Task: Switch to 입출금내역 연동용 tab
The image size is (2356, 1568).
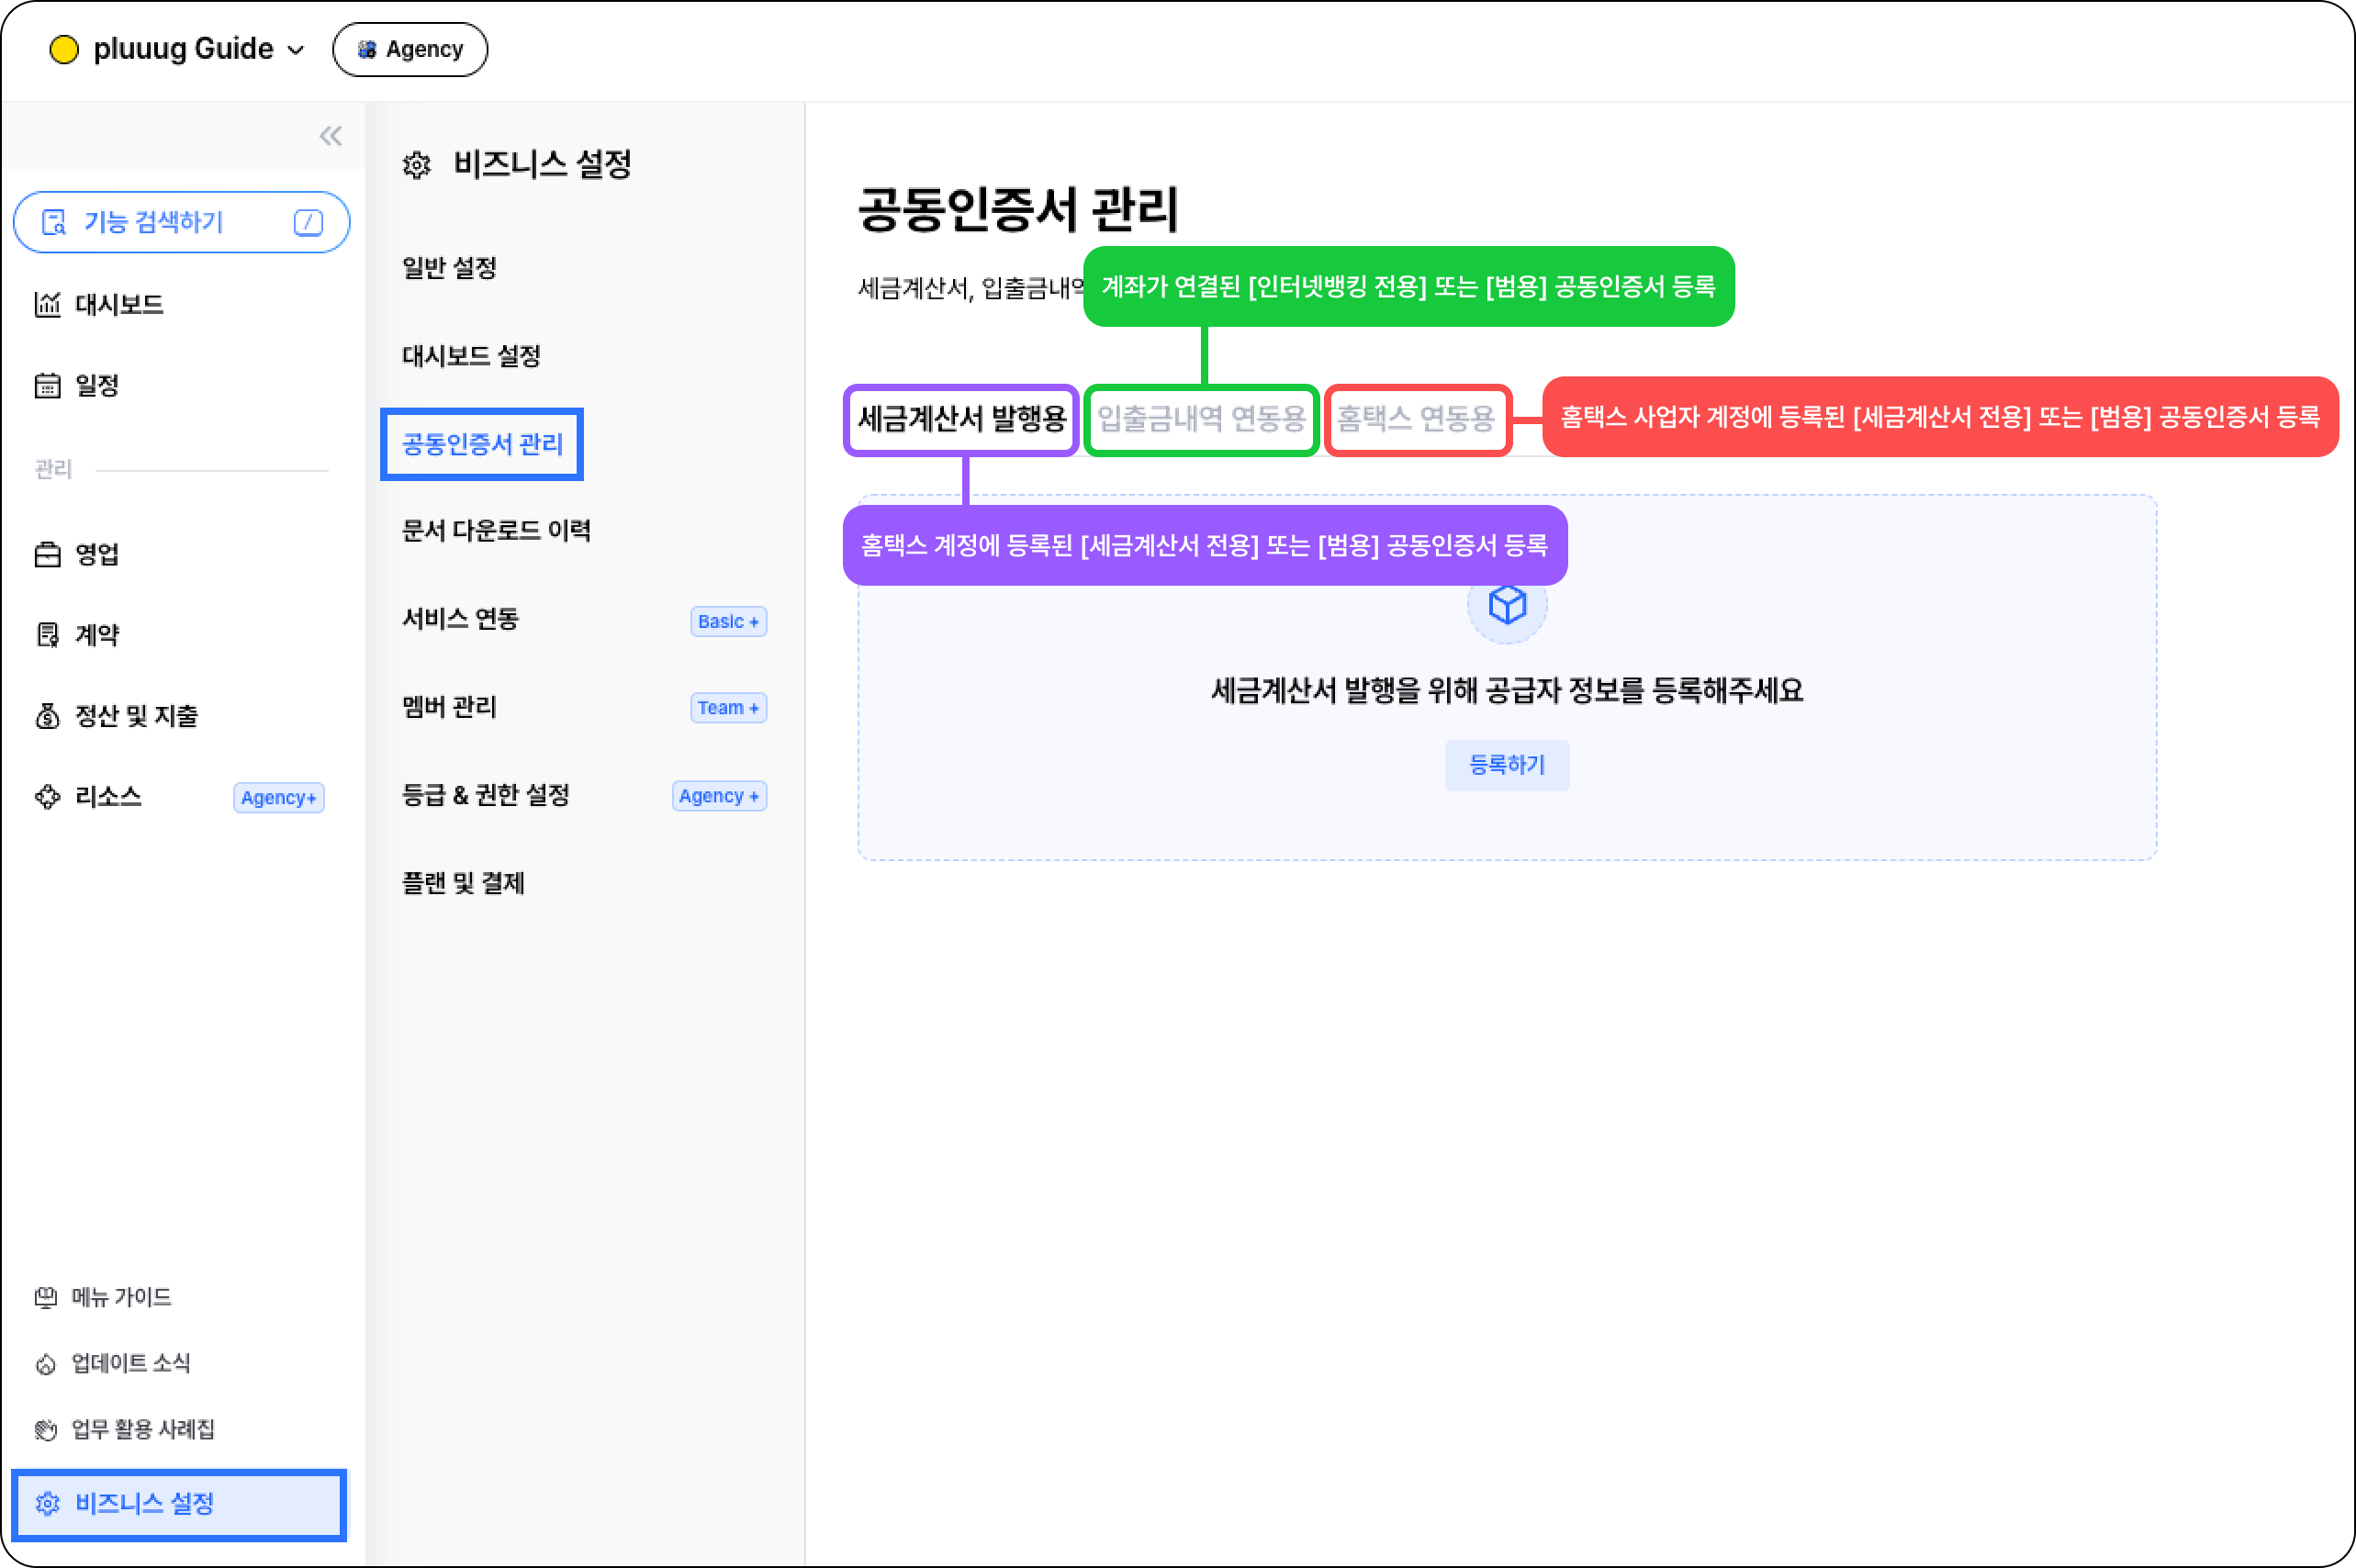Action: pos(1200,419)
